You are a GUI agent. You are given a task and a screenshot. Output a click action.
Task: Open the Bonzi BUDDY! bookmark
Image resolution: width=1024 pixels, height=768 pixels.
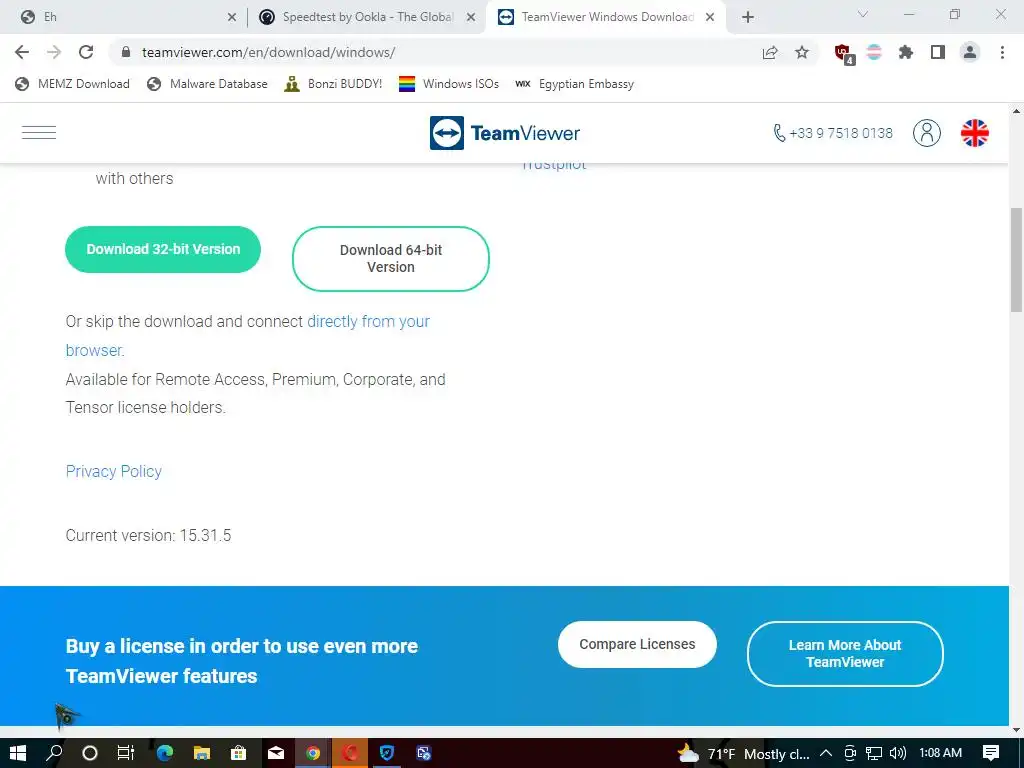[333, 84]
